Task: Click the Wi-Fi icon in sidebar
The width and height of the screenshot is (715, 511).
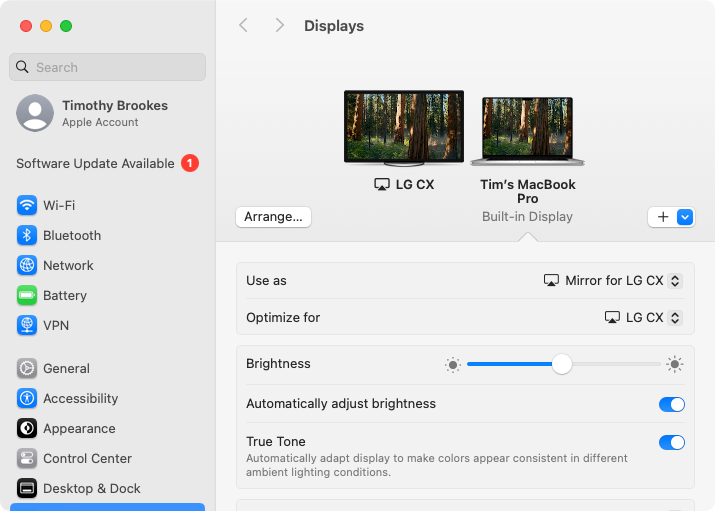Action: (27, 205)
